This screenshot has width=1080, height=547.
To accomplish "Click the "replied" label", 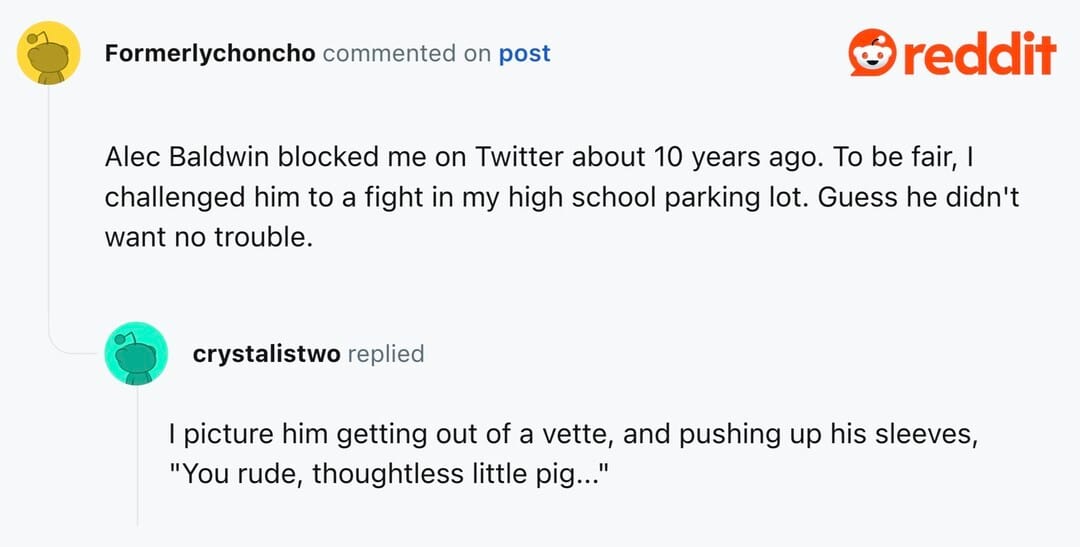I will (385, 353).
